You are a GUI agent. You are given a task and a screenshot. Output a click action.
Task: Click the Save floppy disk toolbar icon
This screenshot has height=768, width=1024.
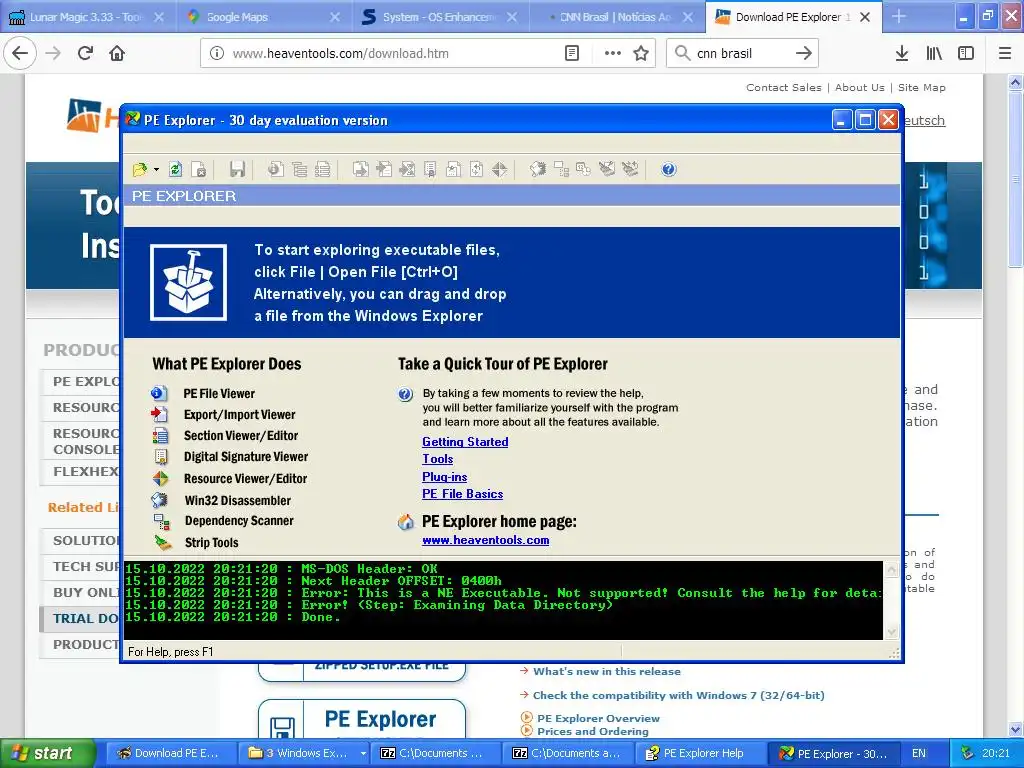tap(237, 170)
